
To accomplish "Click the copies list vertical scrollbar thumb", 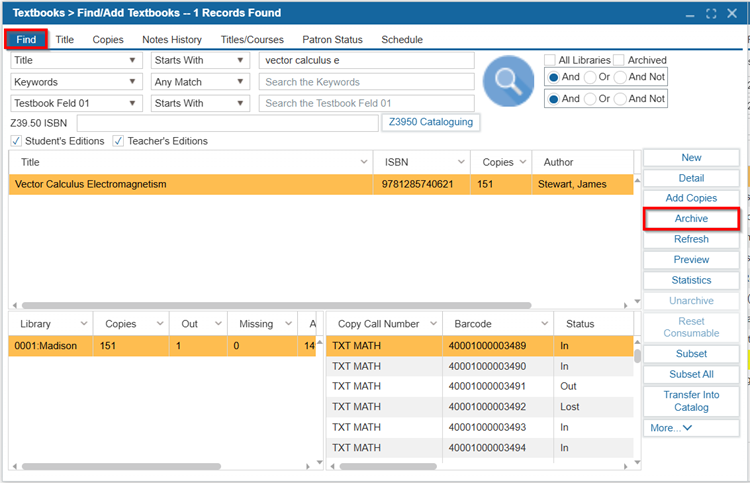I will click(x=637, y=356).
